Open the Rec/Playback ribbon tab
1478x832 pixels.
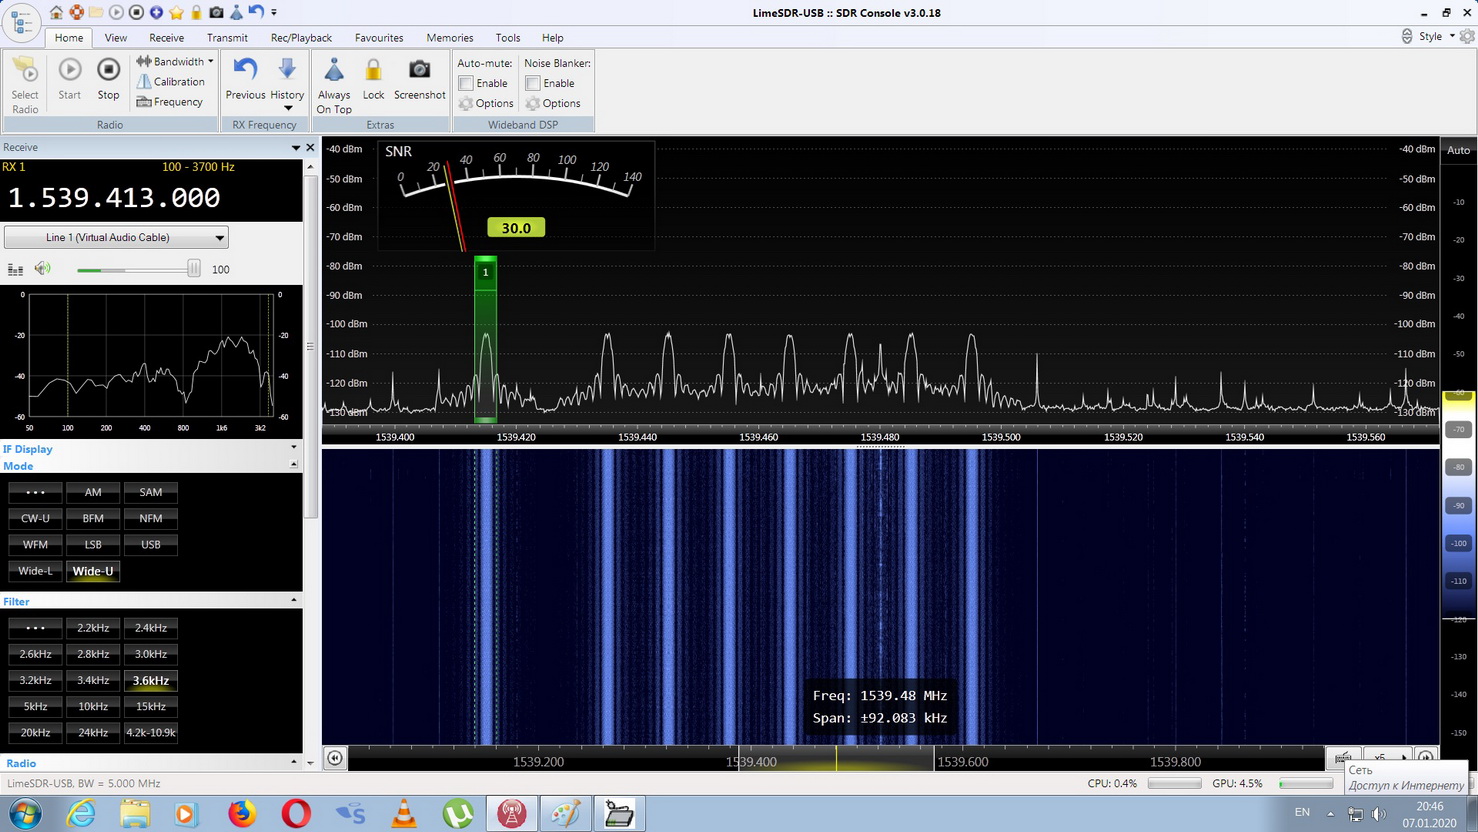301,38
